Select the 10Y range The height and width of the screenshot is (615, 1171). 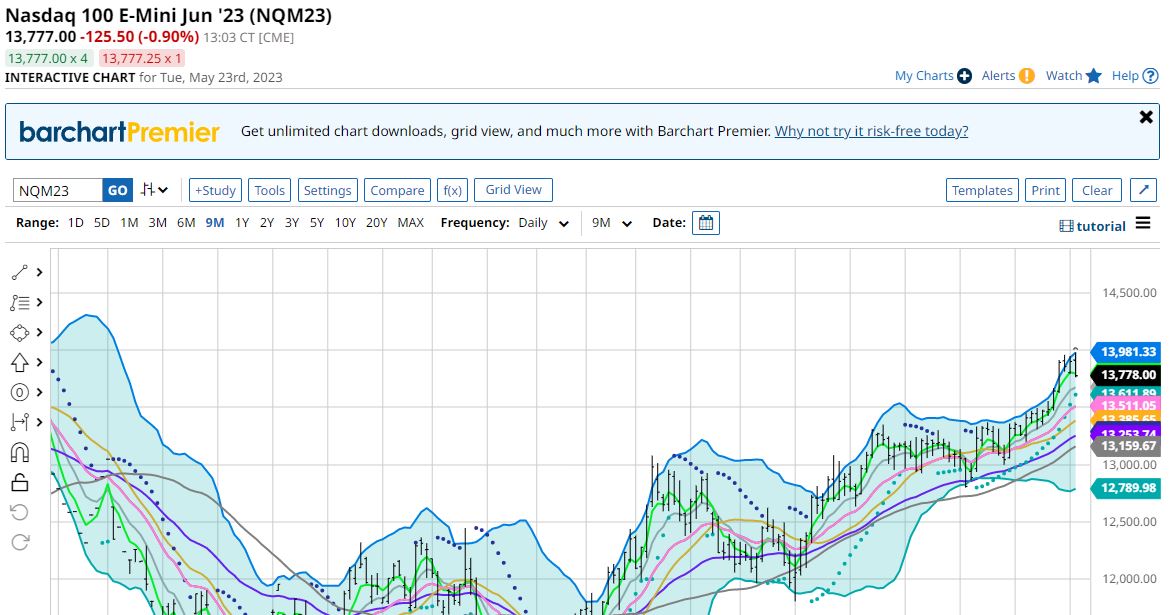coord(345,222)
